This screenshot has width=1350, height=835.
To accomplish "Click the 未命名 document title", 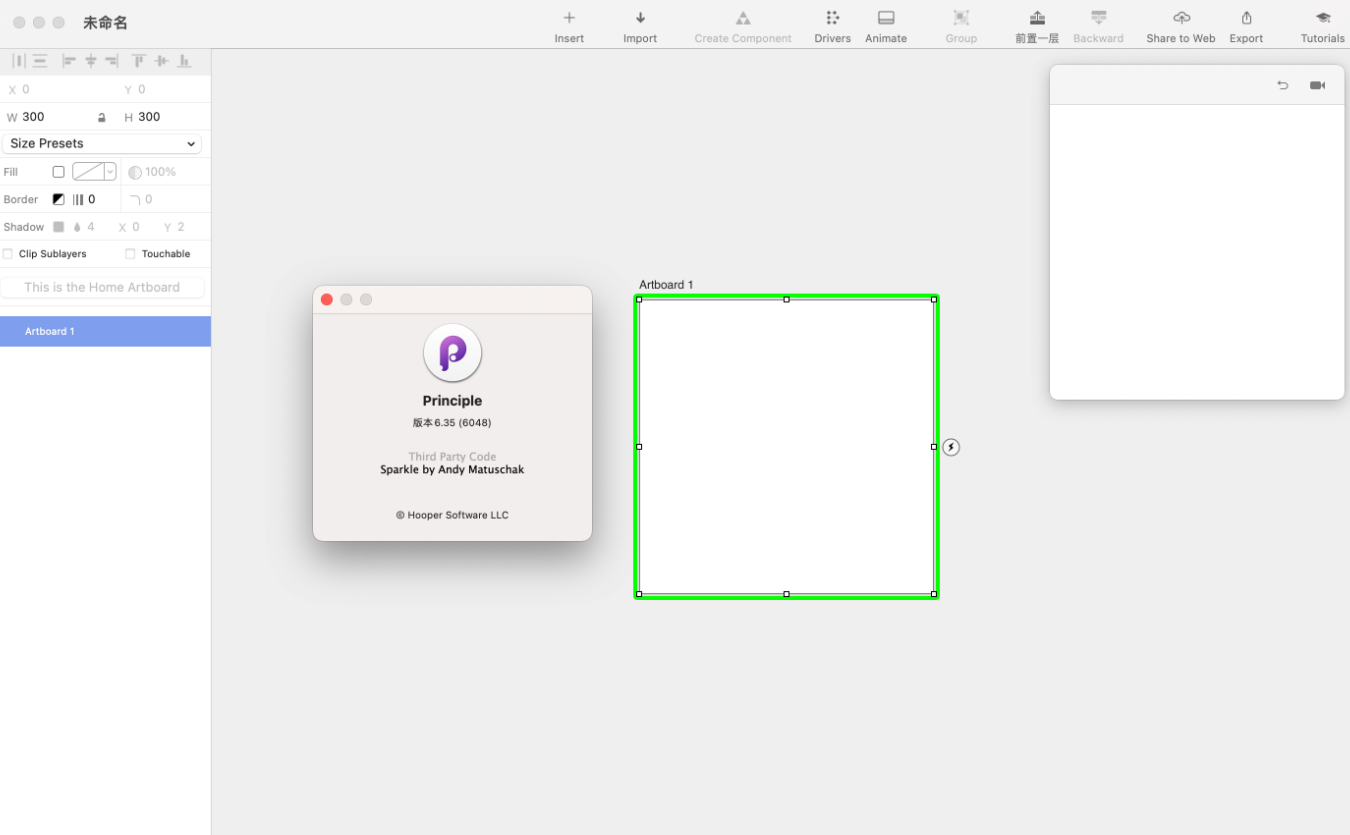I will pyautogui.click(x=105, y=22).
